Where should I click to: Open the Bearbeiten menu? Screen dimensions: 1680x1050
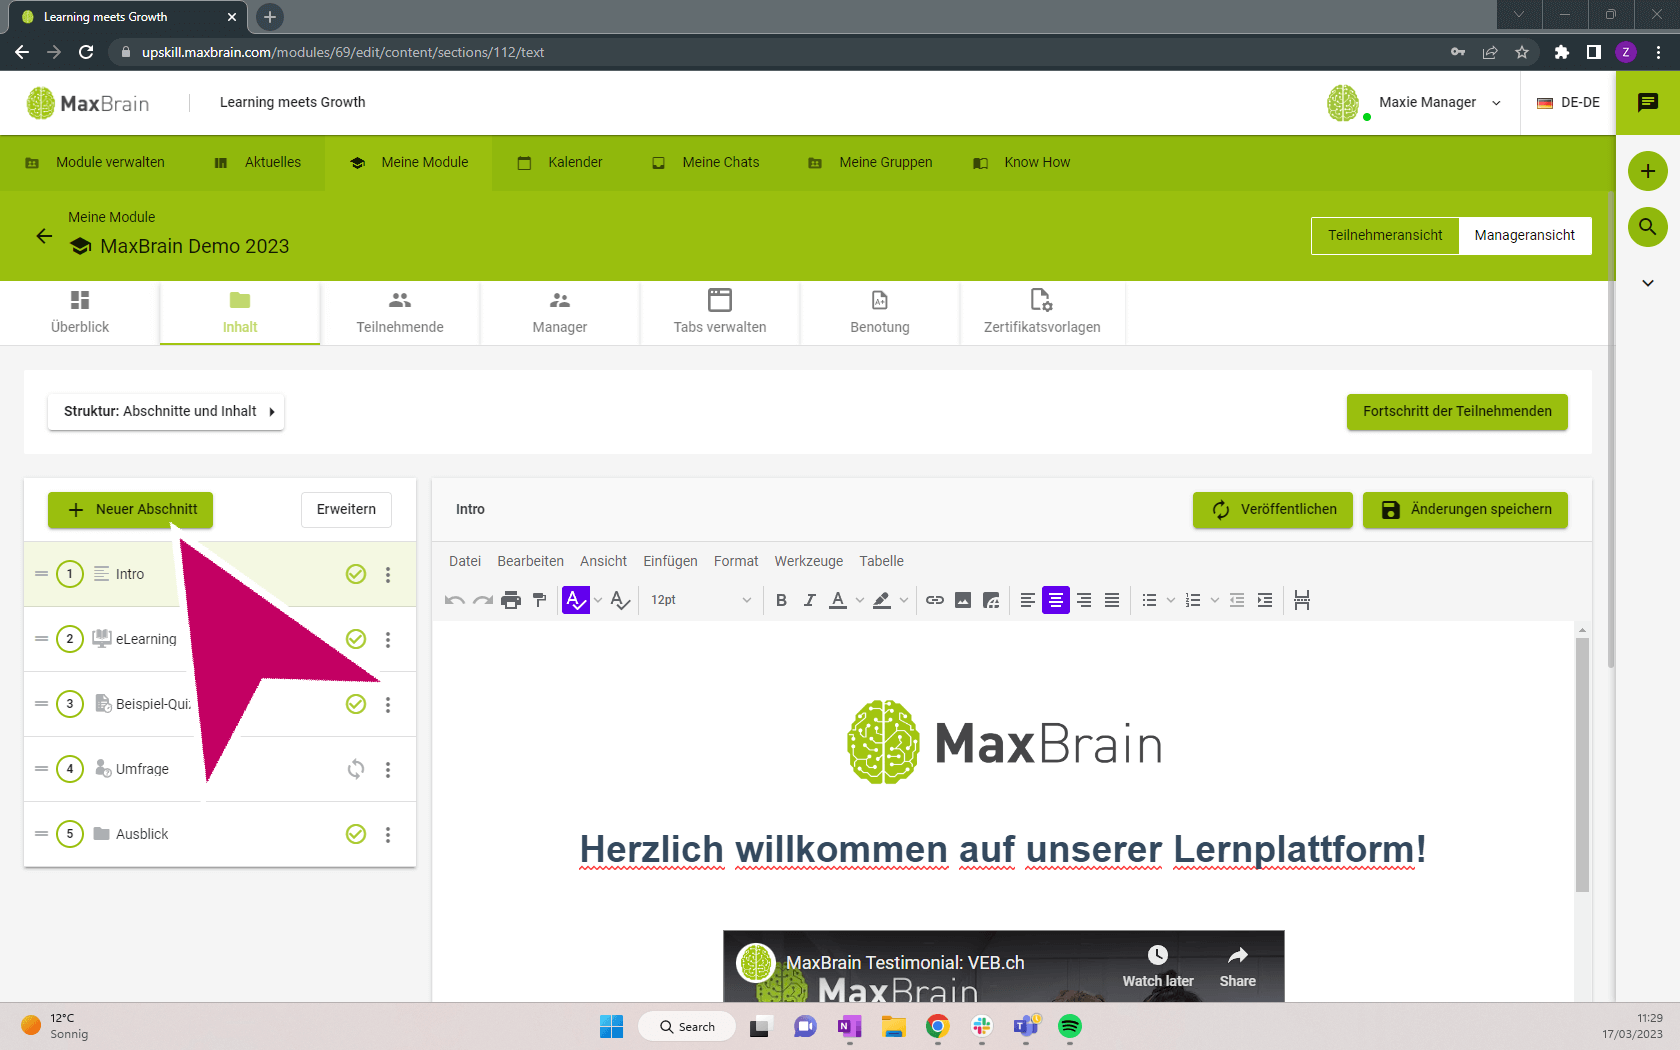530,561
